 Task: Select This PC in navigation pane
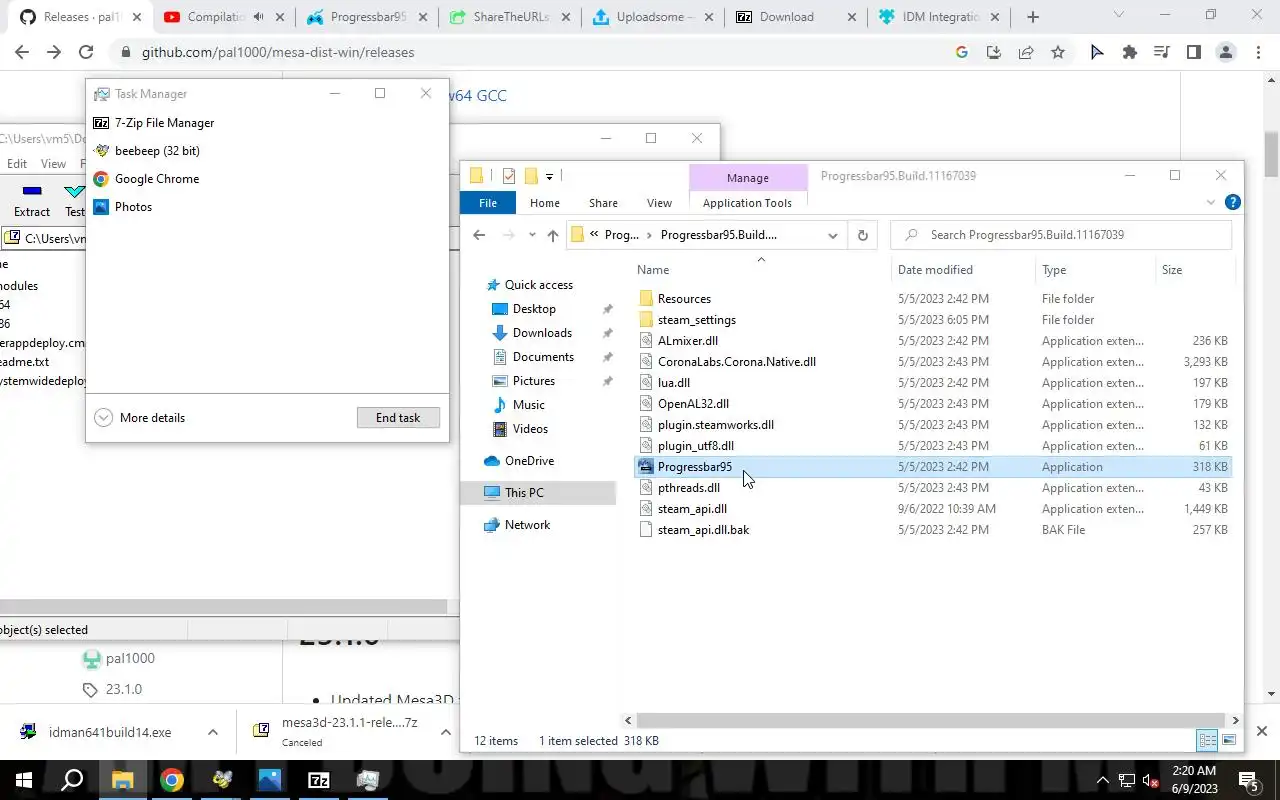[524, 493]
